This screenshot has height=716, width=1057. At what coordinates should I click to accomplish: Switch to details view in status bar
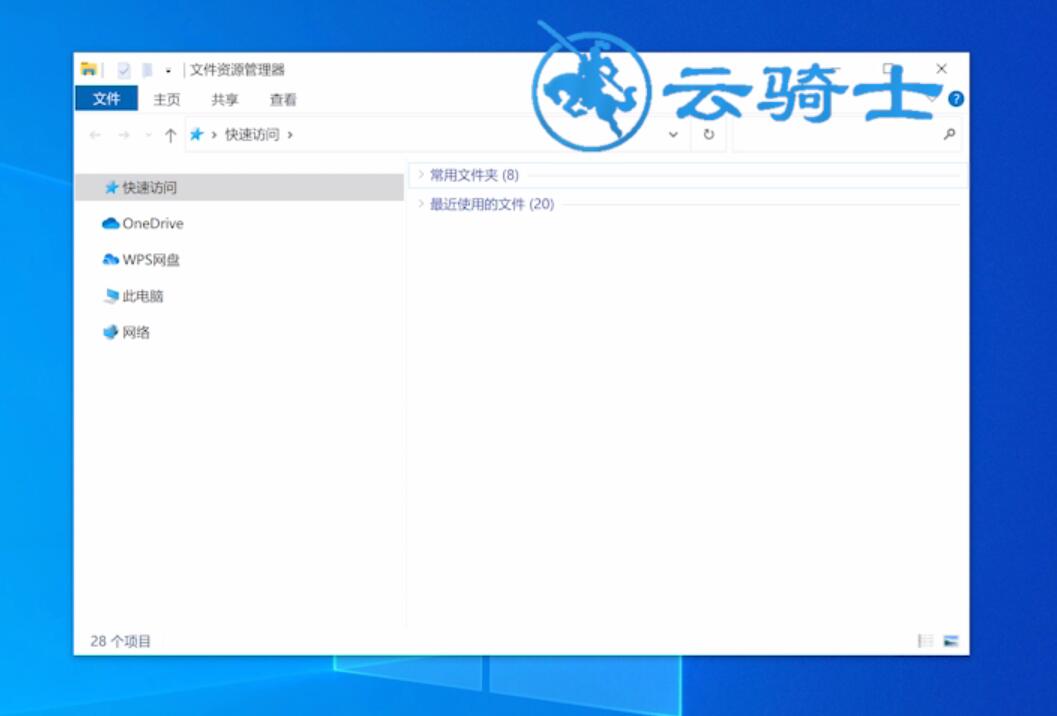(x=926, y=640)
